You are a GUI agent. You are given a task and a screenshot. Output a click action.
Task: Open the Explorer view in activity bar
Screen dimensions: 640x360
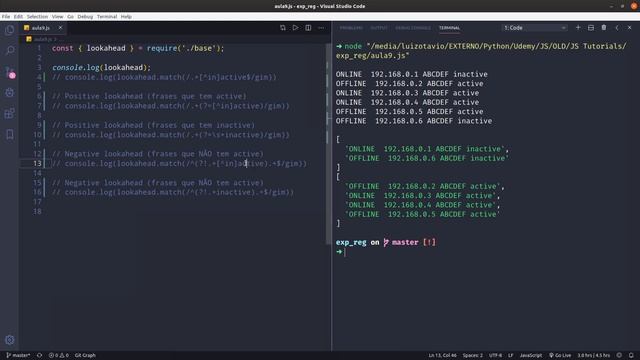(9, 30)
